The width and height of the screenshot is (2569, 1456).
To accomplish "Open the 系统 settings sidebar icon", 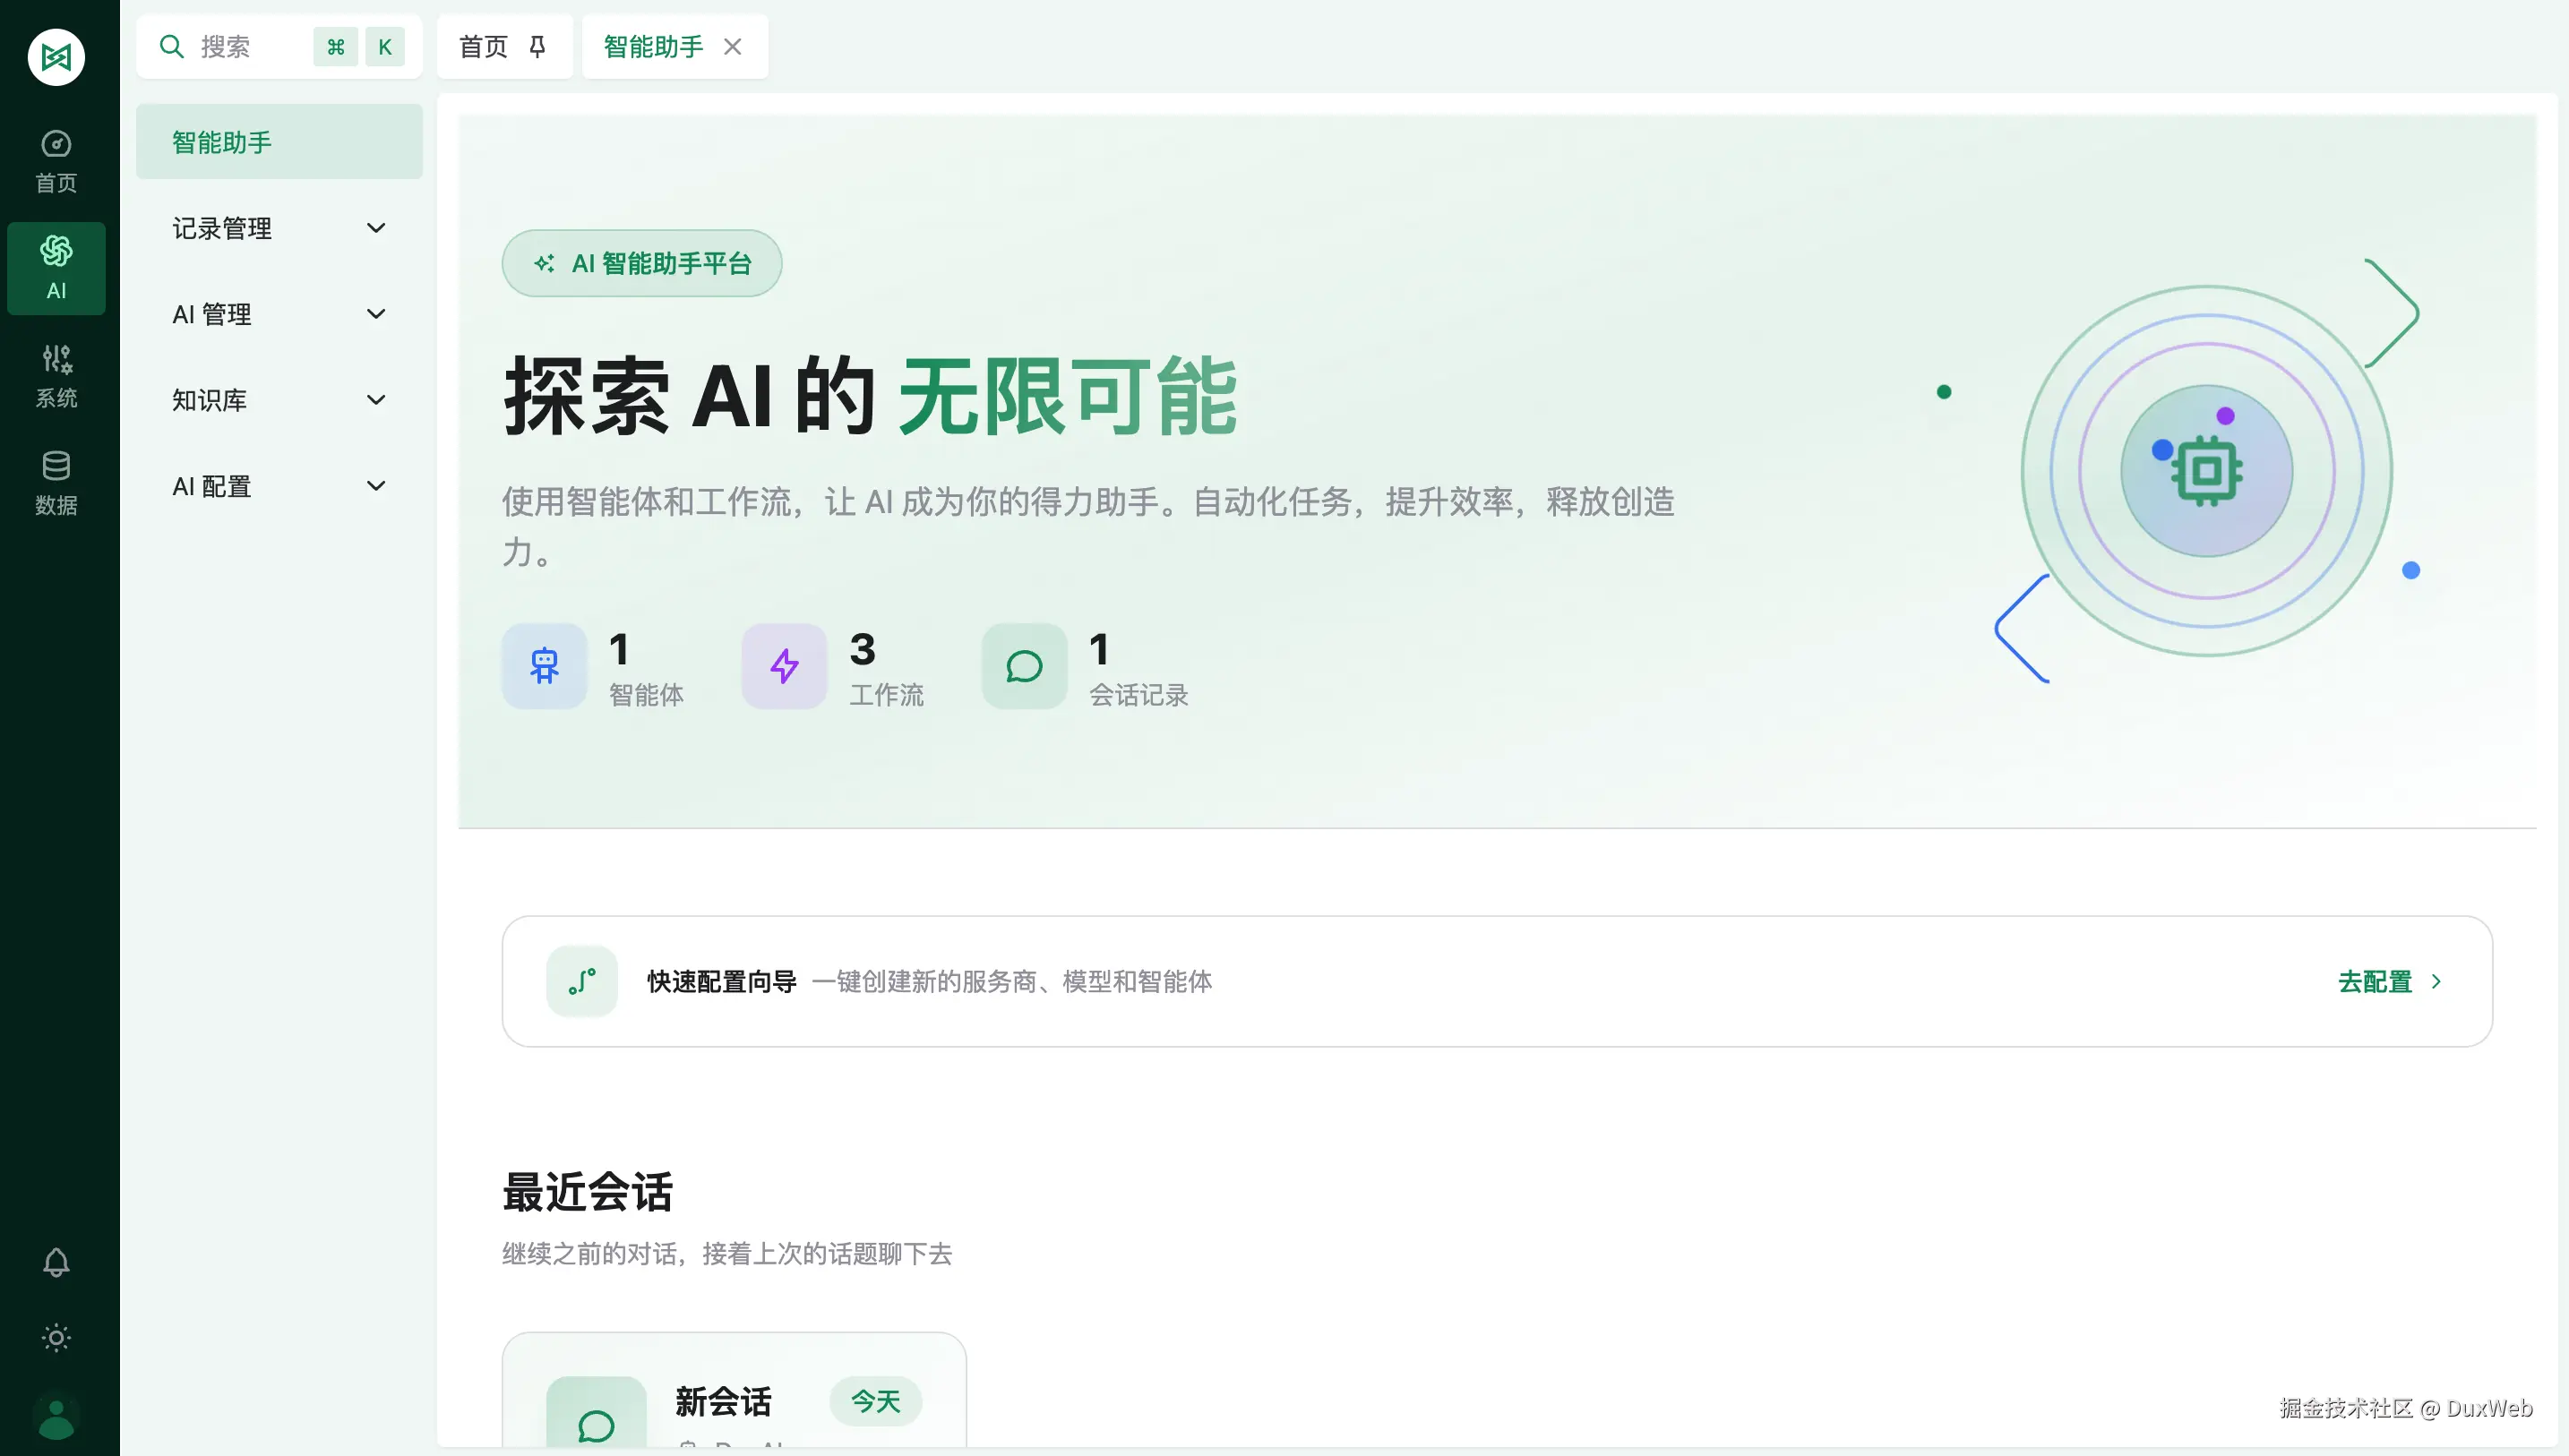I will pyautogui.click(x=56, y=375).
